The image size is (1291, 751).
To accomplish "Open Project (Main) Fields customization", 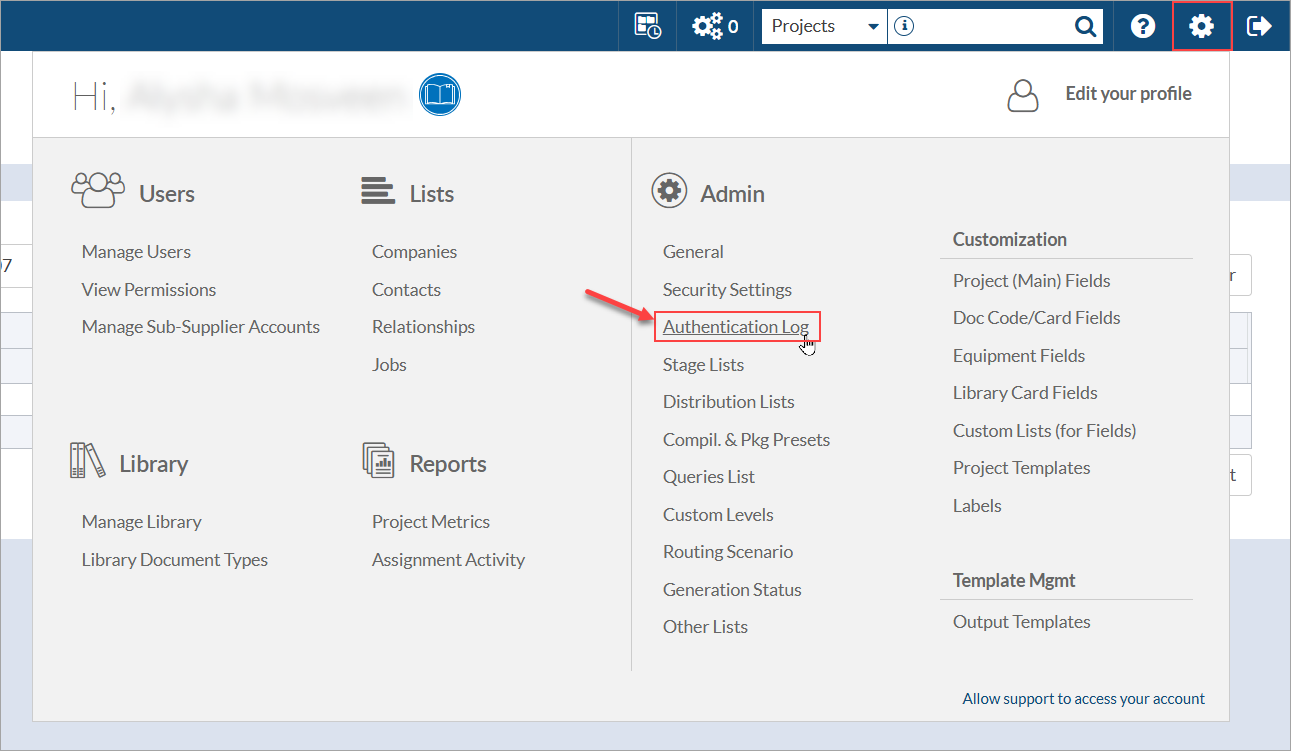I will [x=1031, y=281].
